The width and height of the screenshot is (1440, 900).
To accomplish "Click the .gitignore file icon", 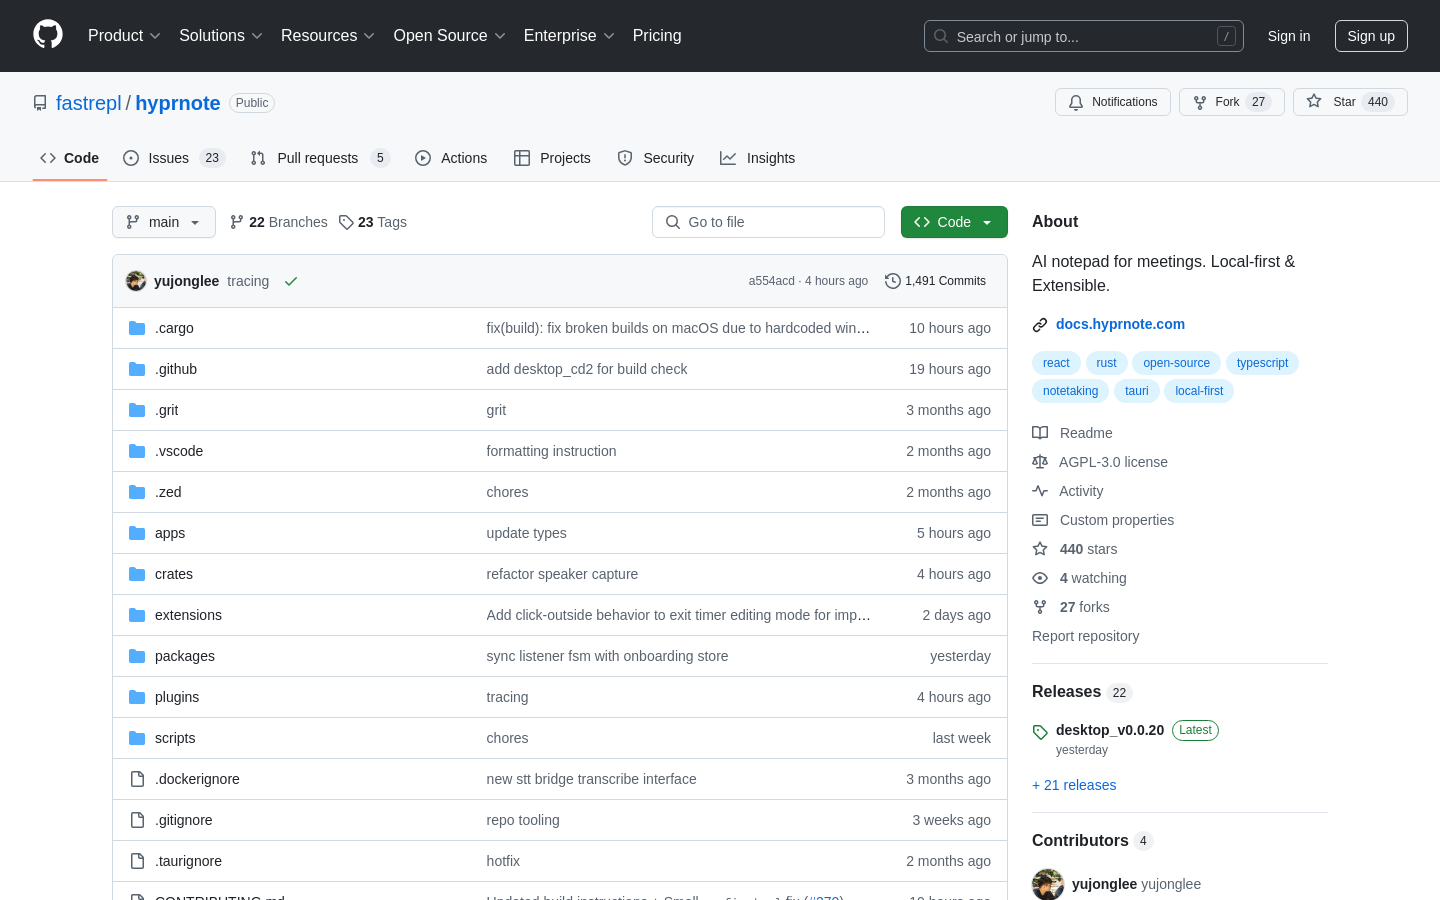I will 137,820.
